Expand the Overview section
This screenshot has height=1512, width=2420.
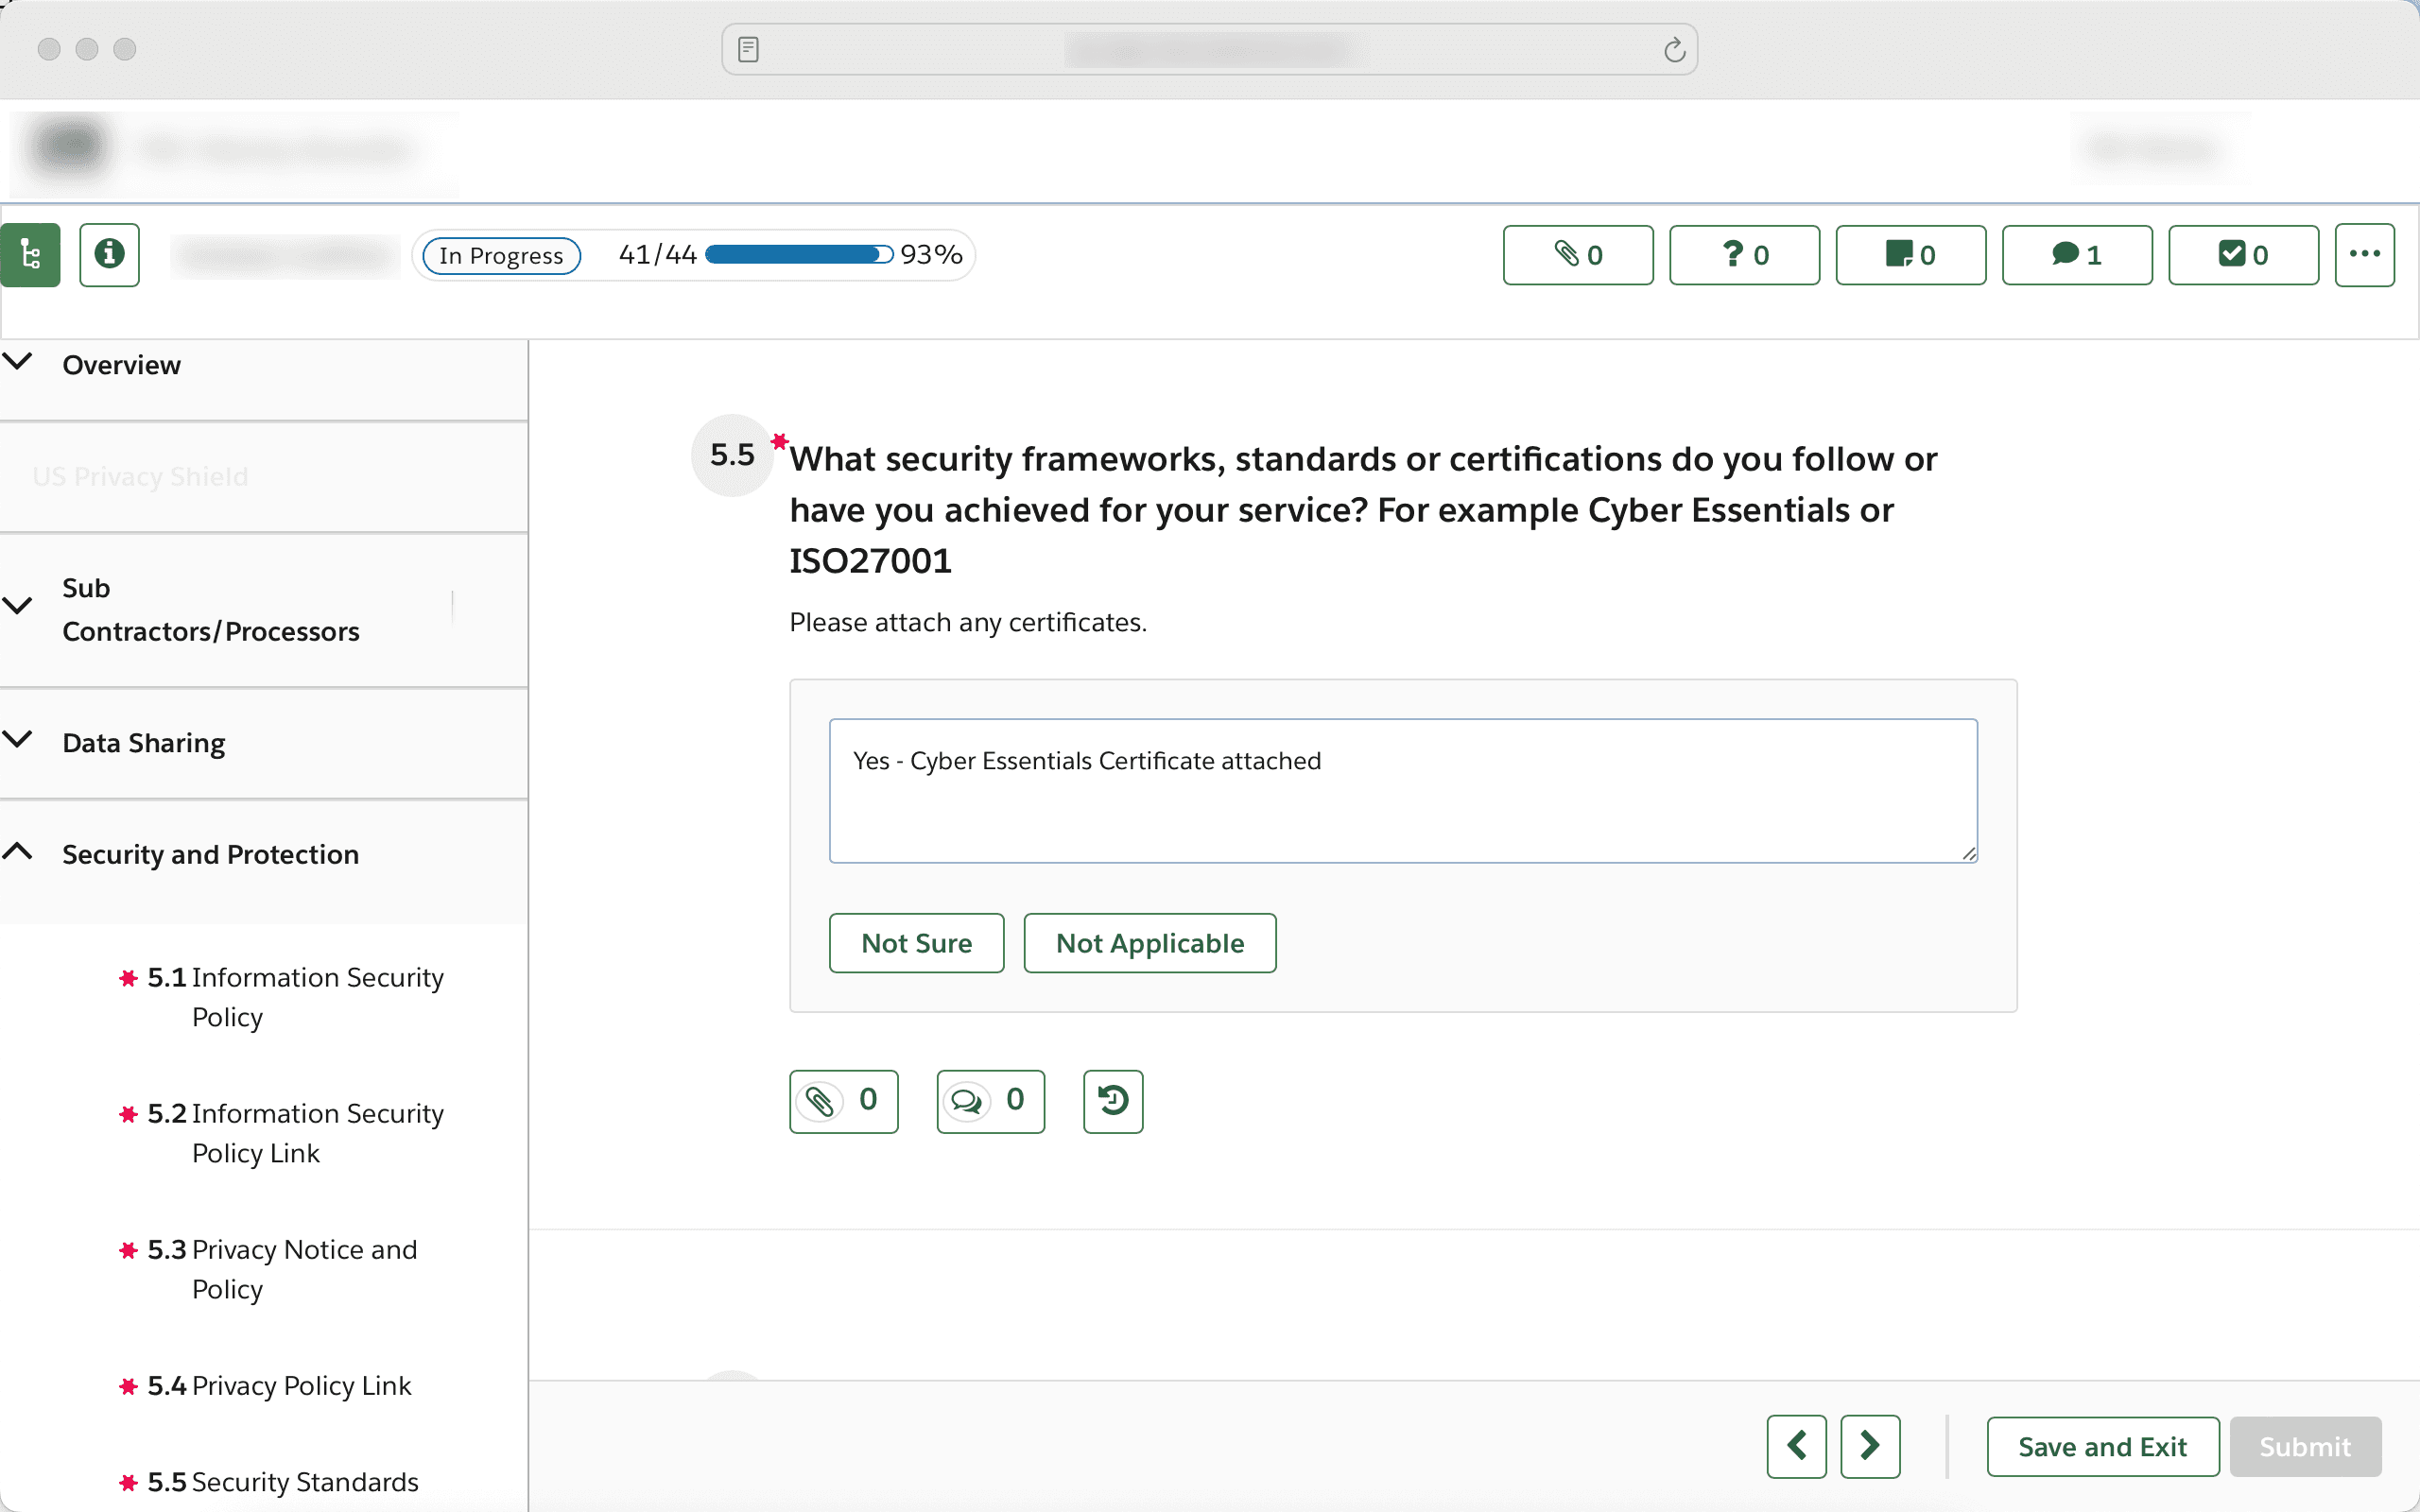(x=120, y=365)
